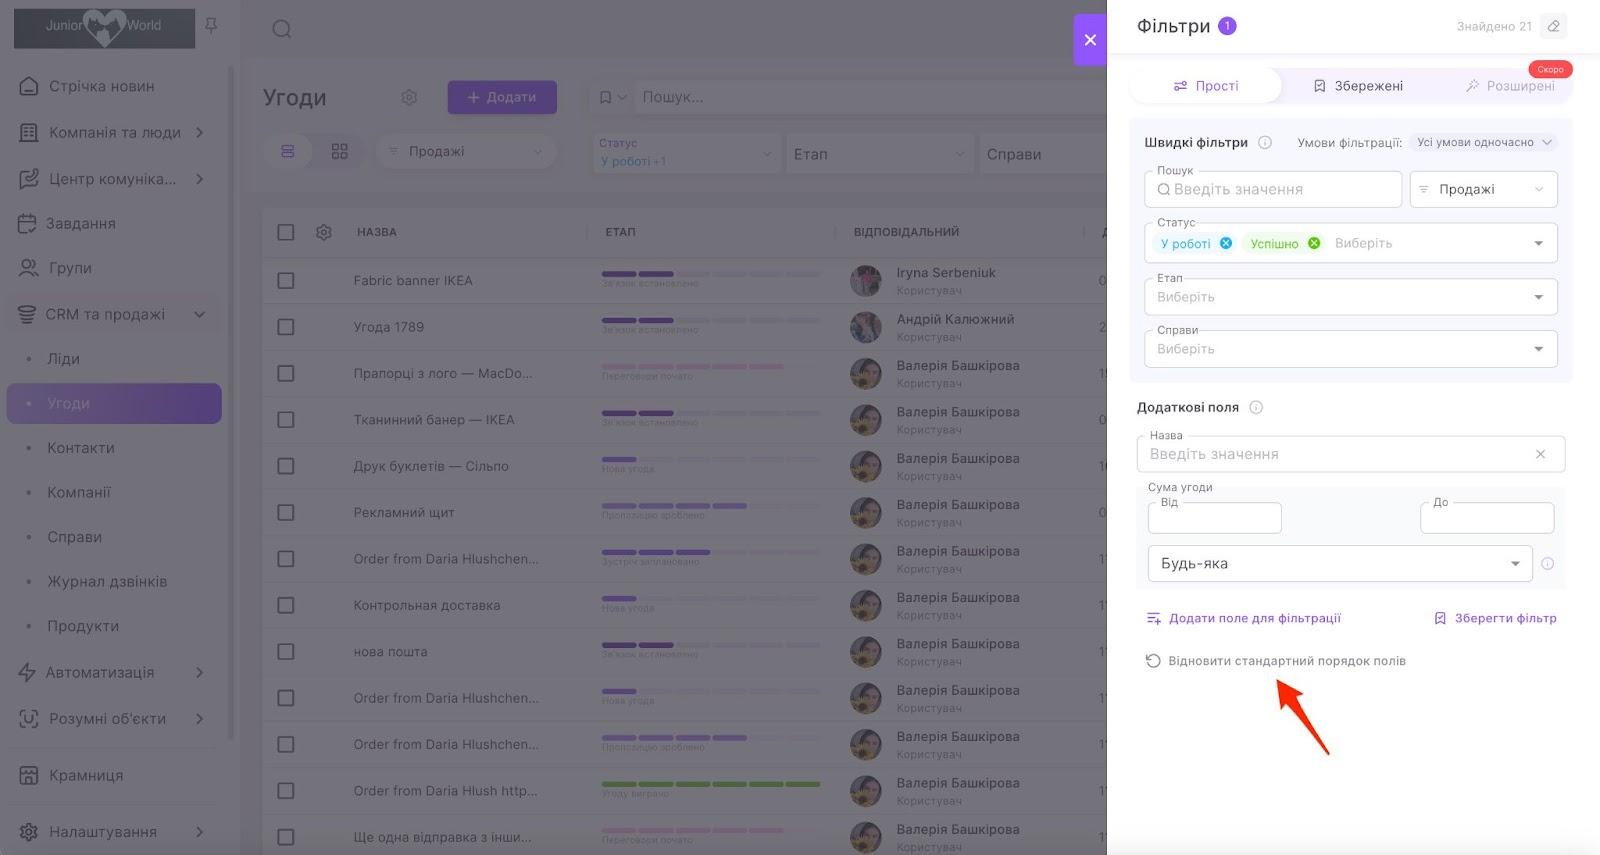Open Контакти in the CRM sidebar
1600x855 pixels.
click(81, 448)
